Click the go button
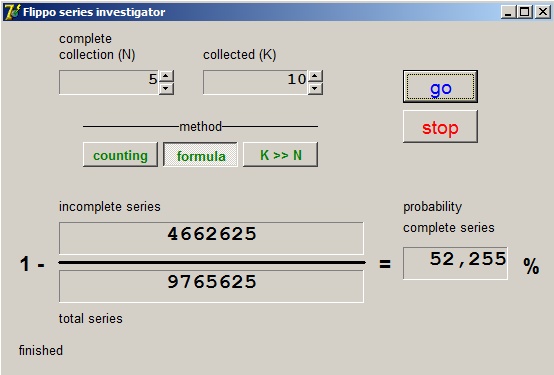Screen dimensions: 554x375 (x=440, y=87)
